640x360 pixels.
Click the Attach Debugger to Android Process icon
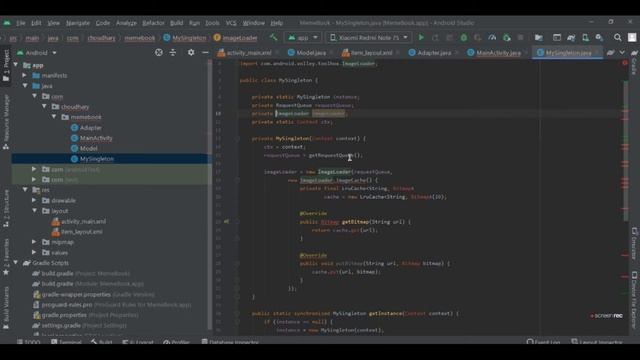click(x=507, y=38)
